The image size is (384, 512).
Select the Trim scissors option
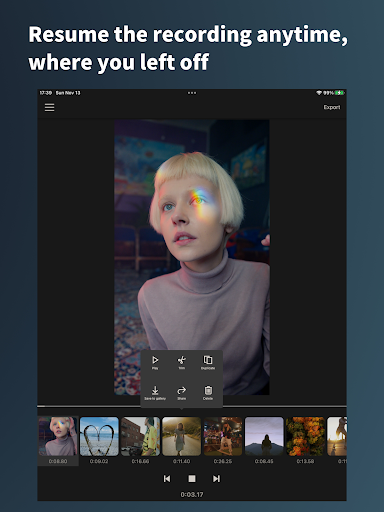(181, 362)
